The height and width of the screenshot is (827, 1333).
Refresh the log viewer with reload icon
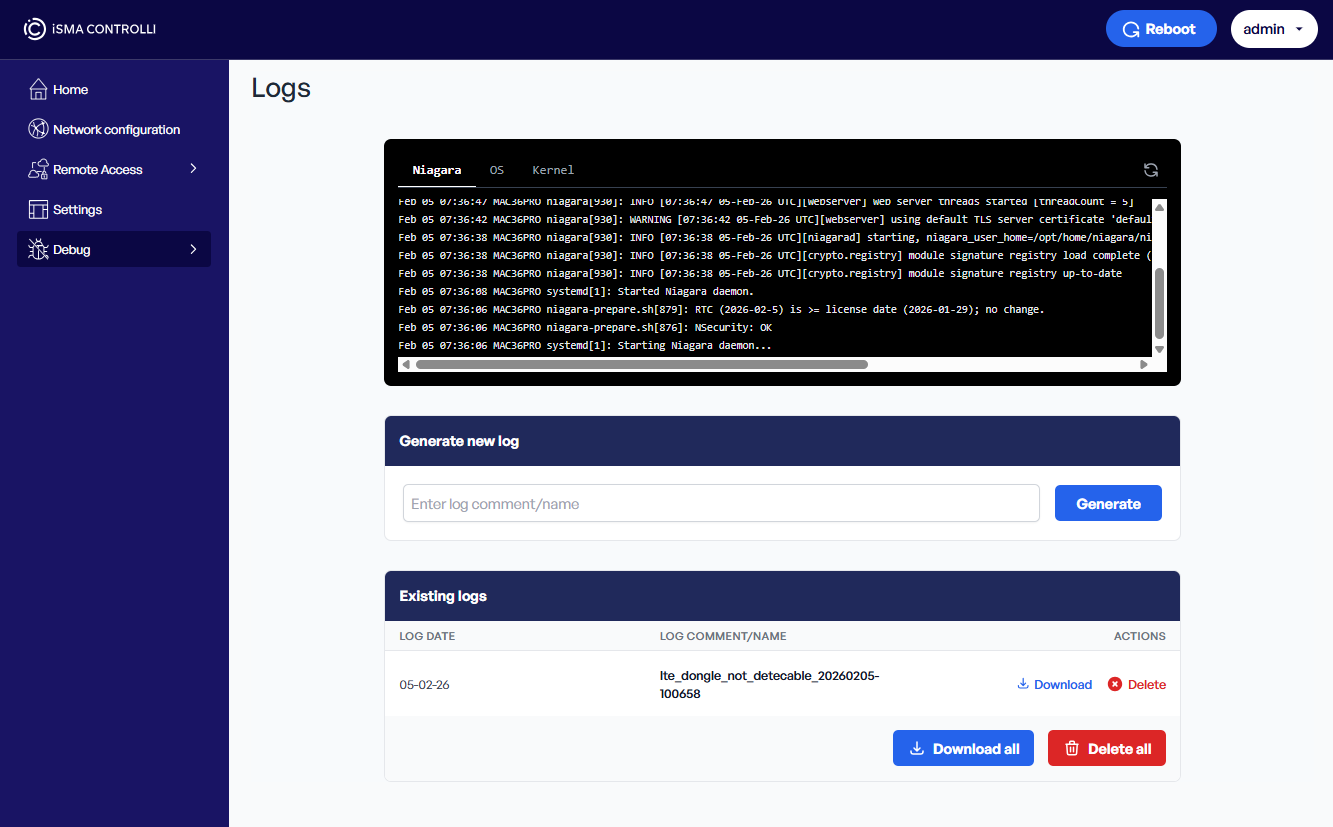coord(1151,170)
